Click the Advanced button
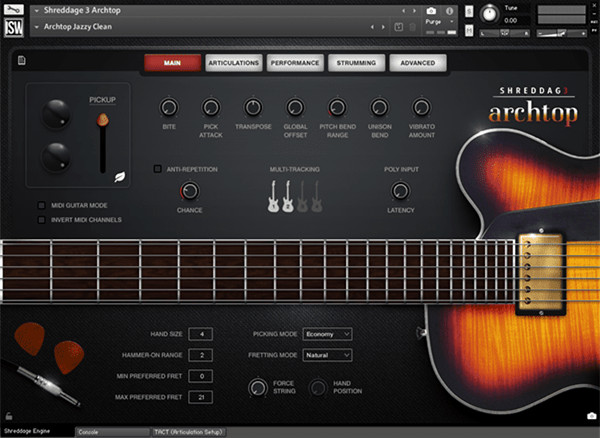This screenshot has width=600, height=438. [417, 63]
